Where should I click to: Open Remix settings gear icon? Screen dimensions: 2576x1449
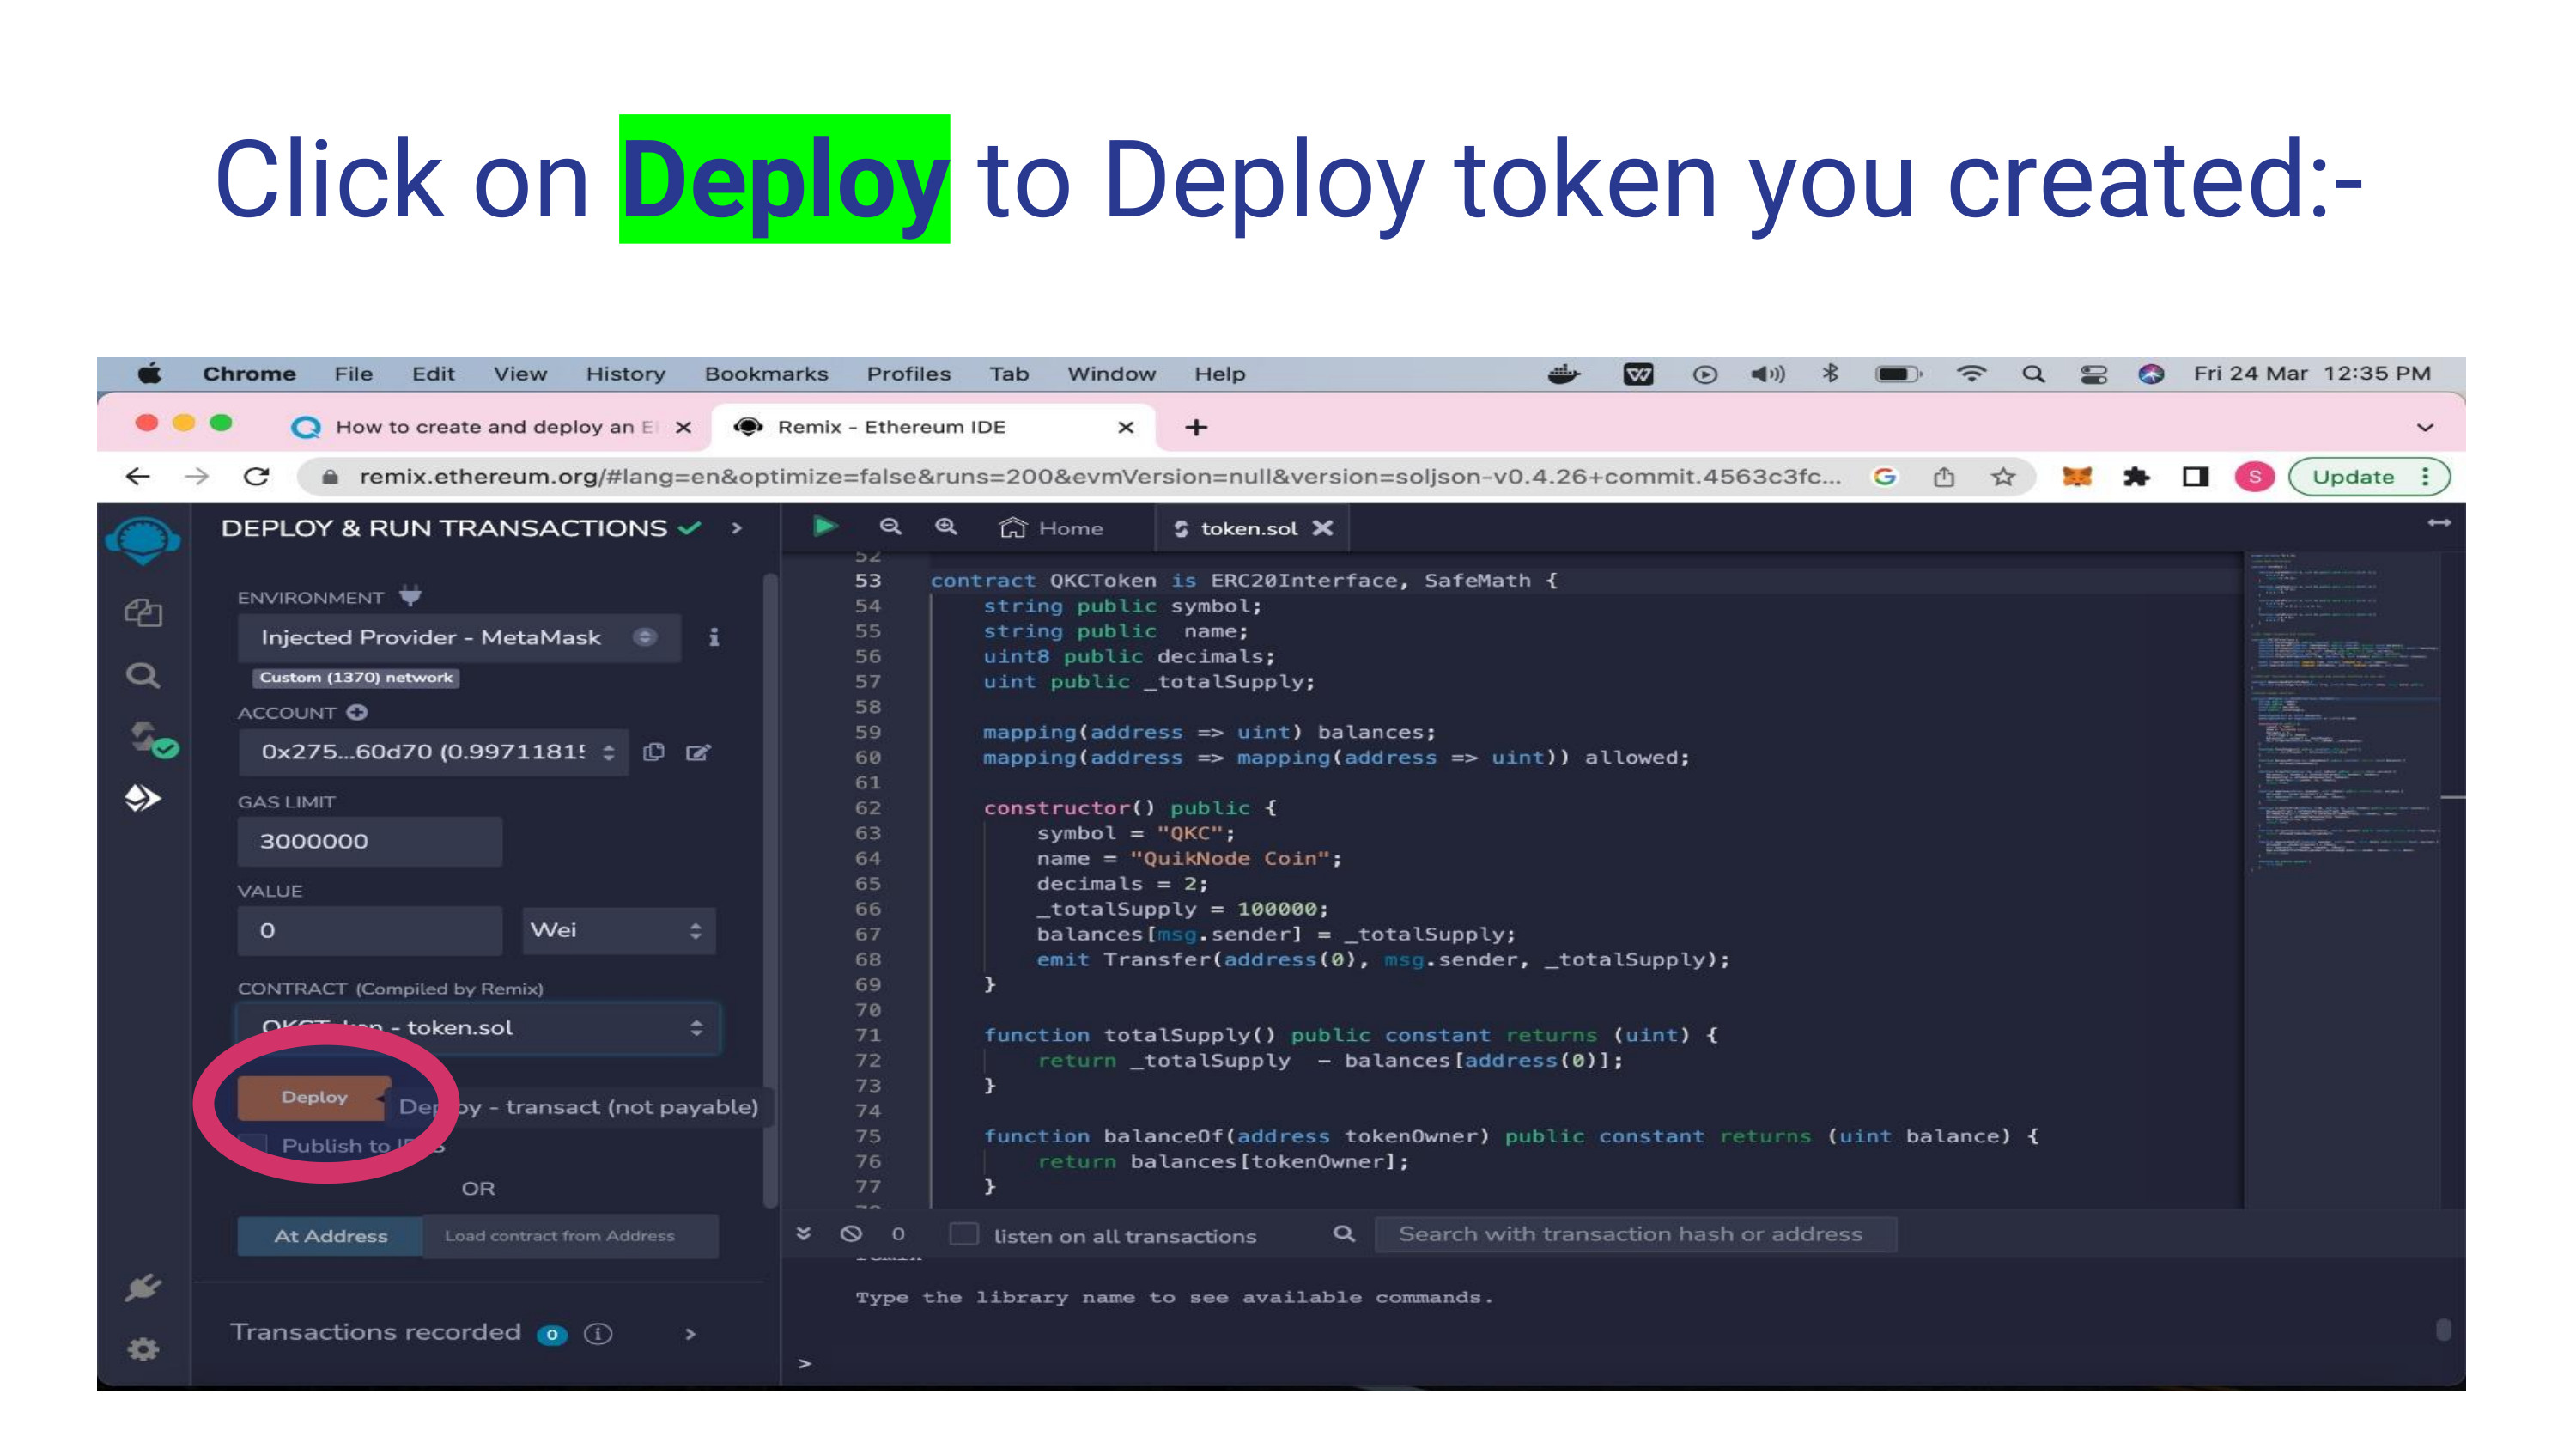(x=143, y=1349)
